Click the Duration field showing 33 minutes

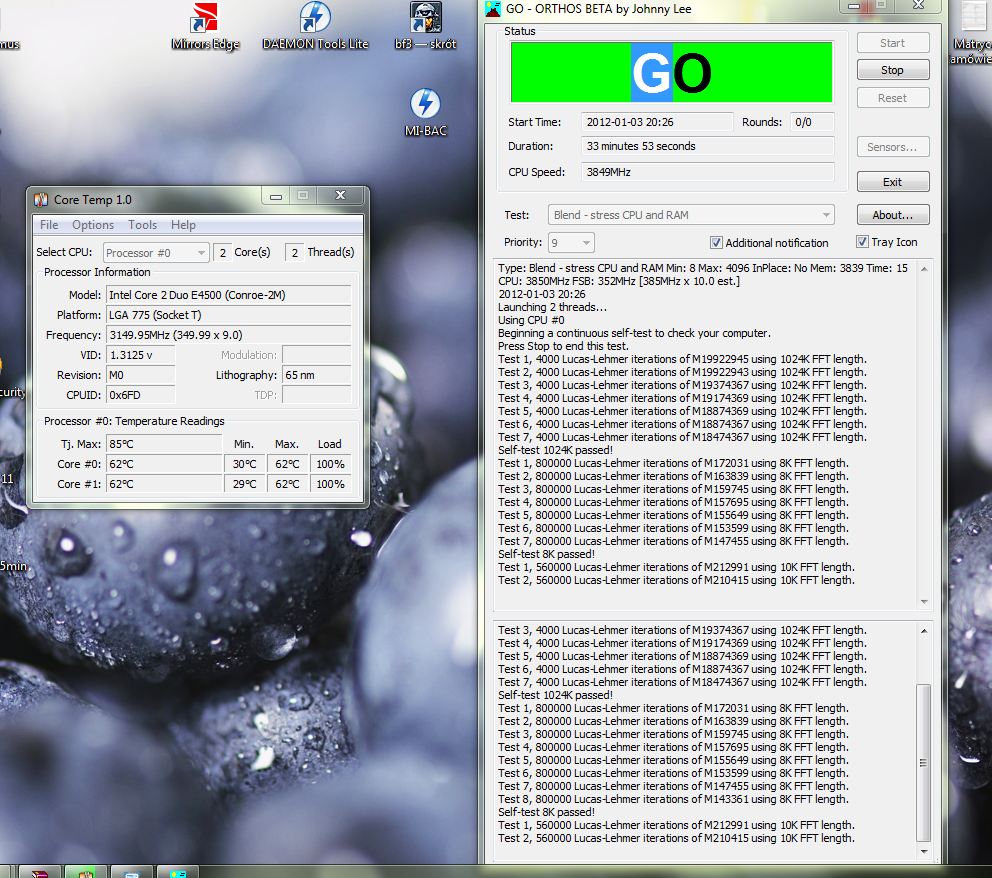[707, 146]
